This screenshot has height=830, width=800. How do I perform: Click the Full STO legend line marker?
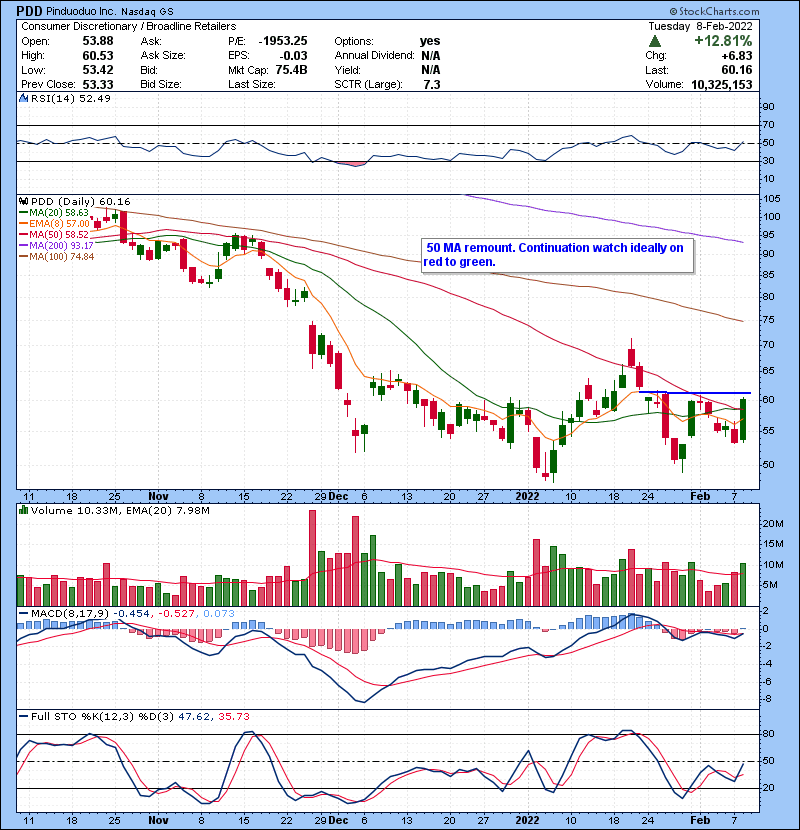tap(24, 717)
